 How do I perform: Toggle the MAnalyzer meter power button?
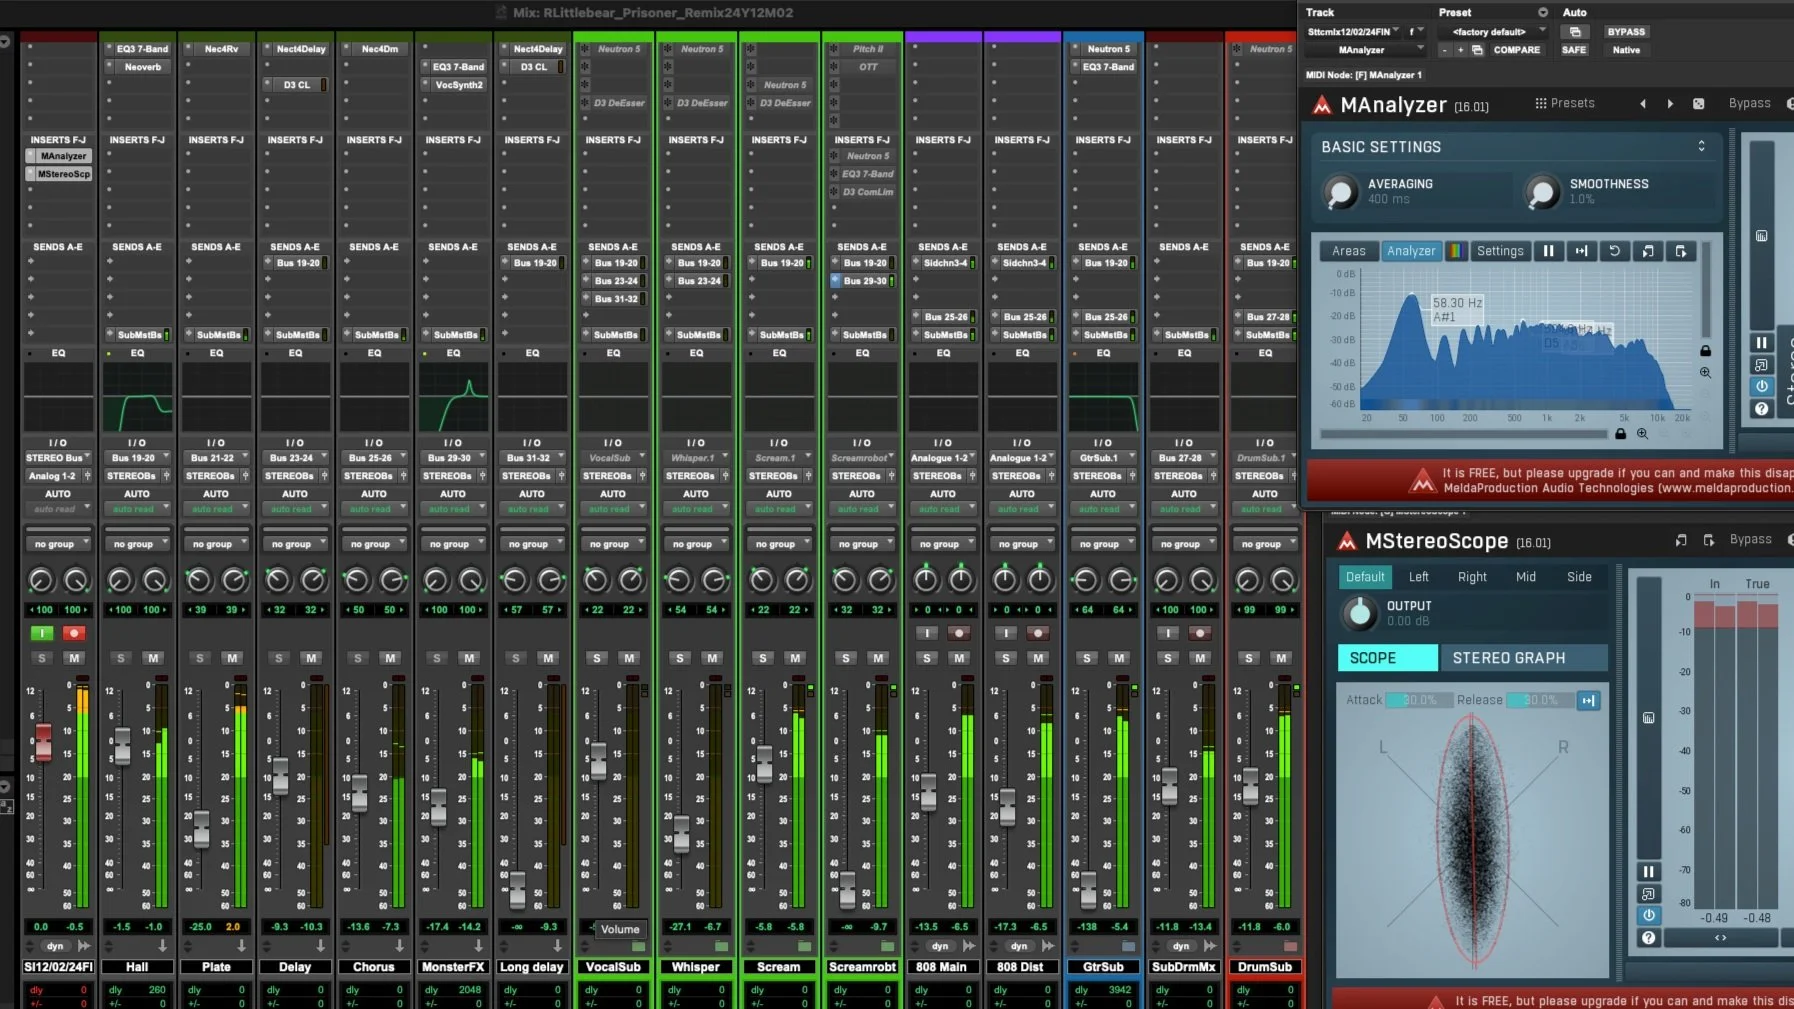[1761, 386]
